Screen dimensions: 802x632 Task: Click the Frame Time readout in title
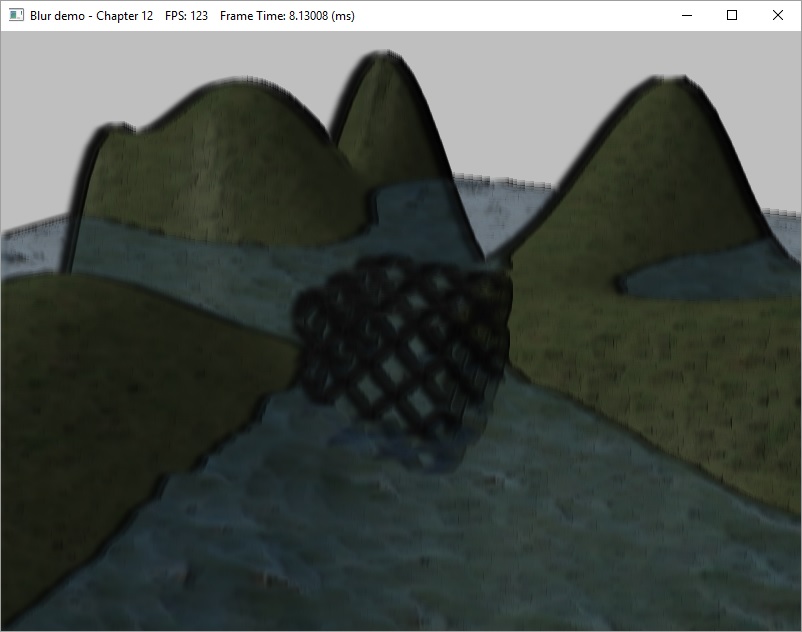pyautogui.click(x=287, y=16)
